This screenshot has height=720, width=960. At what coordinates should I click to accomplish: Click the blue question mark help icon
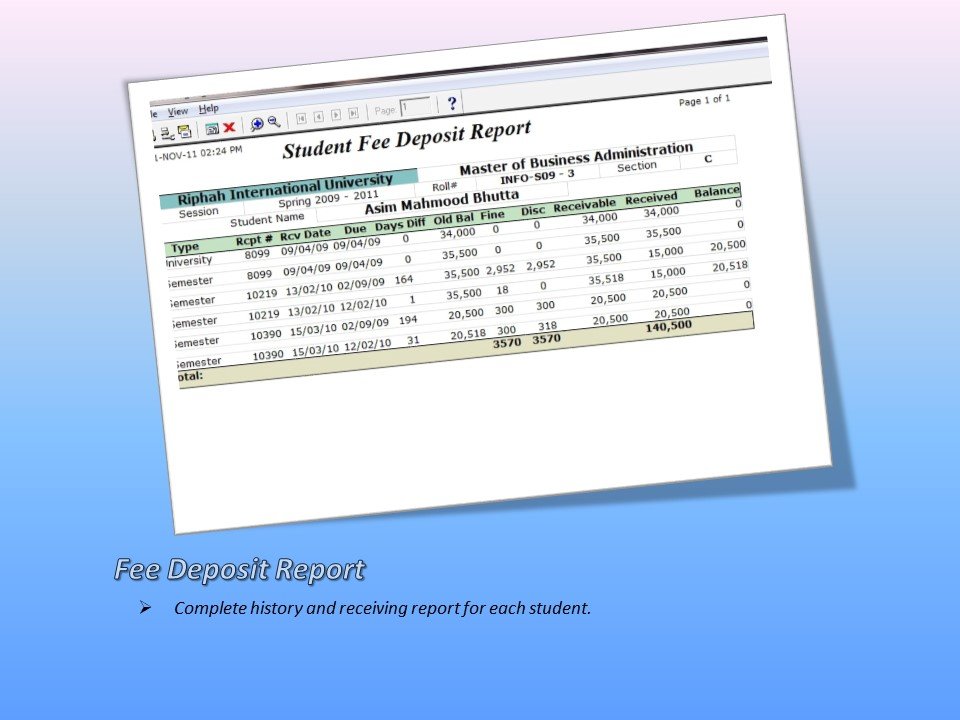pos(452,103)
